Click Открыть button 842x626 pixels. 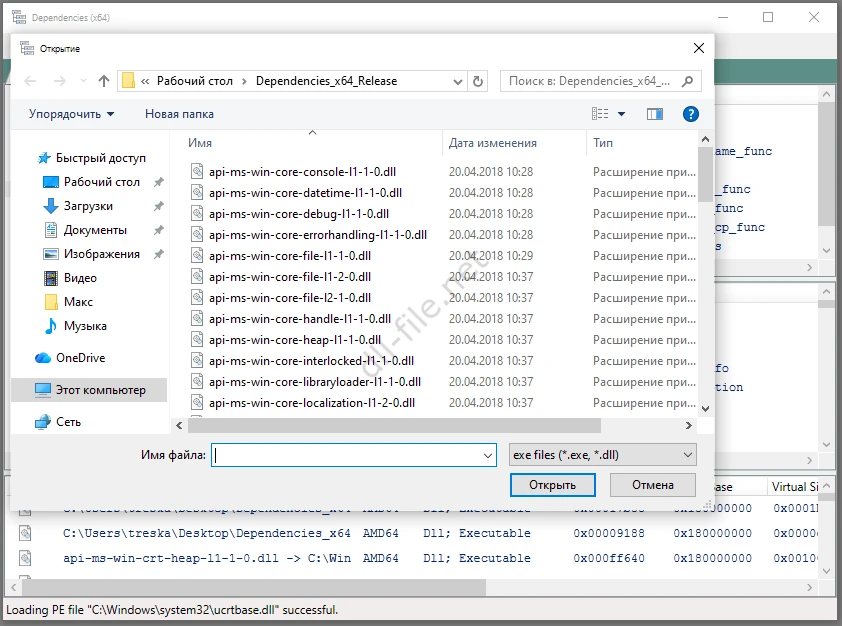click(x=553, y=485)
